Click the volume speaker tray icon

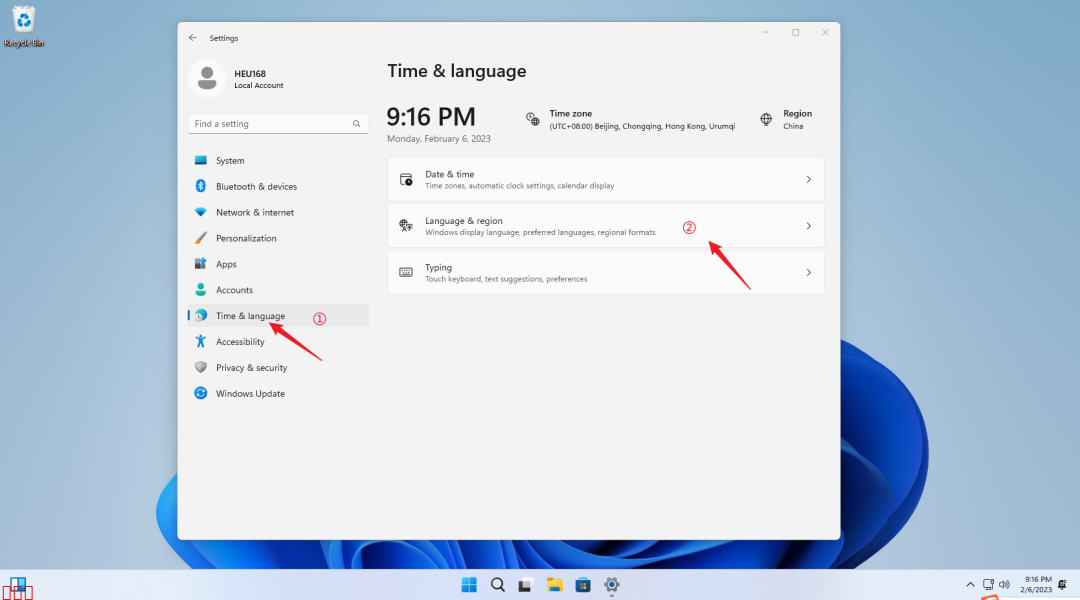pyautogui.click(x=1005, y=585)
